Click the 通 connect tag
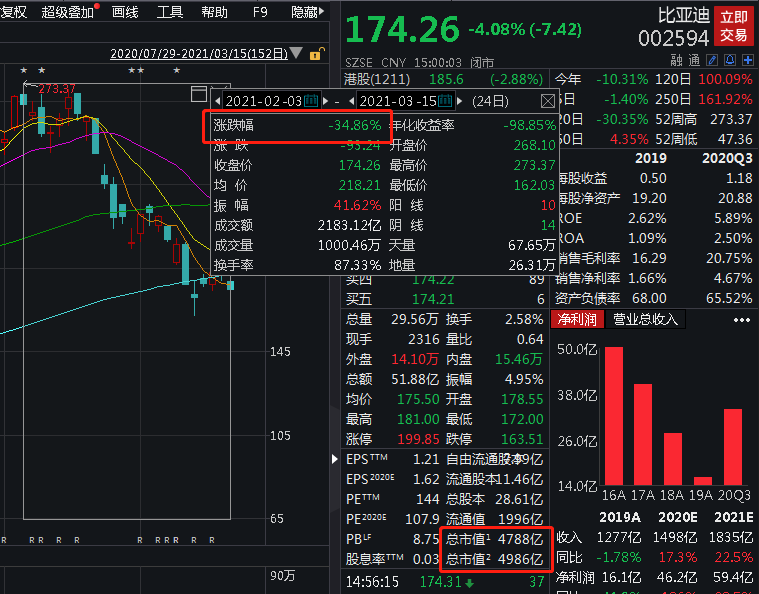 tap(694, 60)
